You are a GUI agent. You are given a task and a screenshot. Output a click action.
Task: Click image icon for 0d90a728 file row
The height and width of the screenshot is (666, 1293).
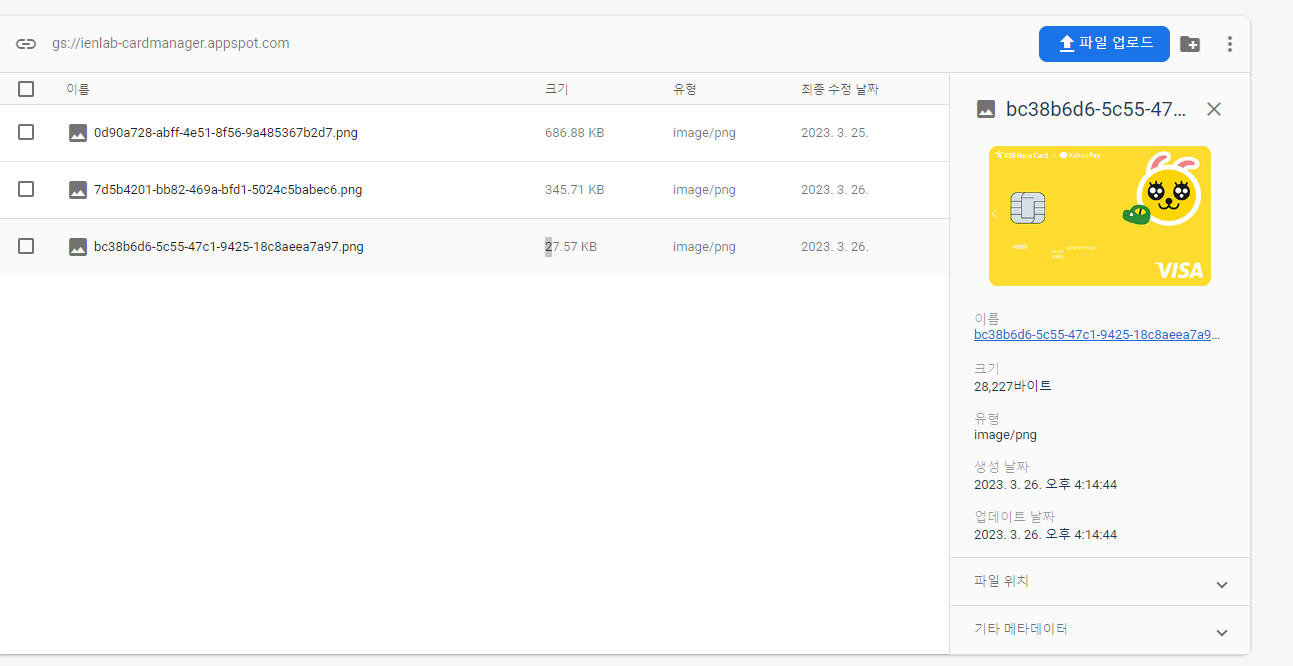(78, 133)
